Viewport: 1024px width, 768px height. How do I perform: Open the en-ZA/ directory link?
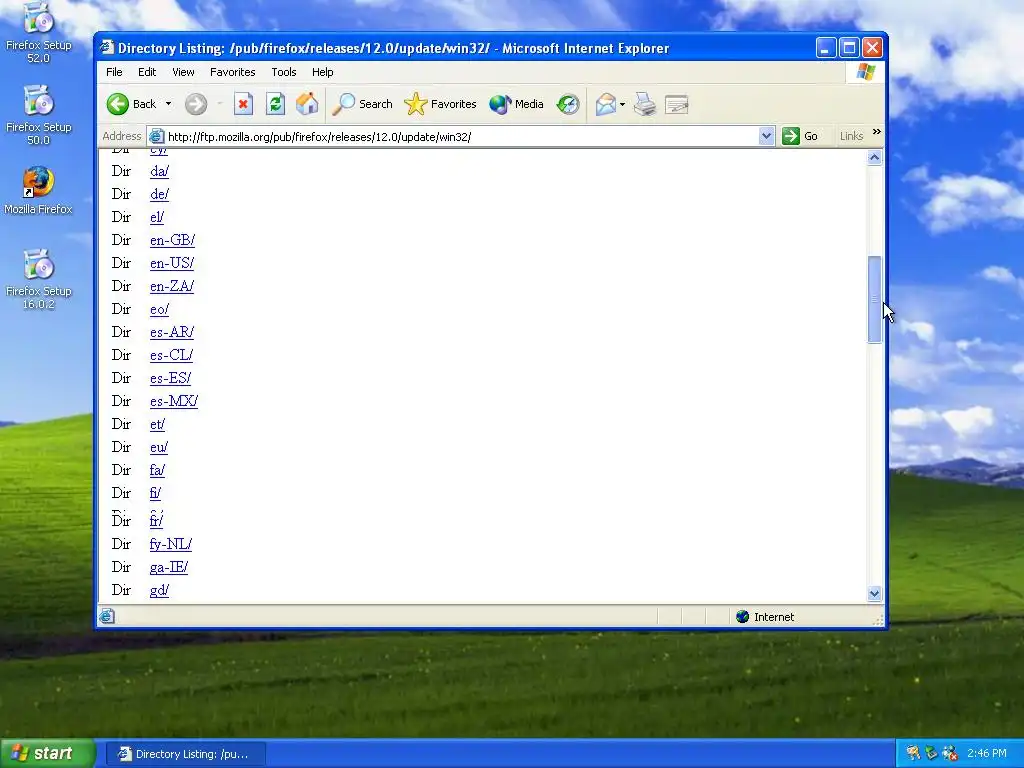(x=172, y=285)
